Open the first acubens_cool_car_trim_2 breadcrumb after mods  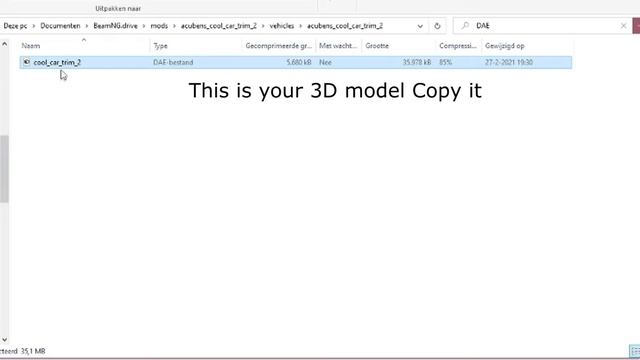[219, 26]
